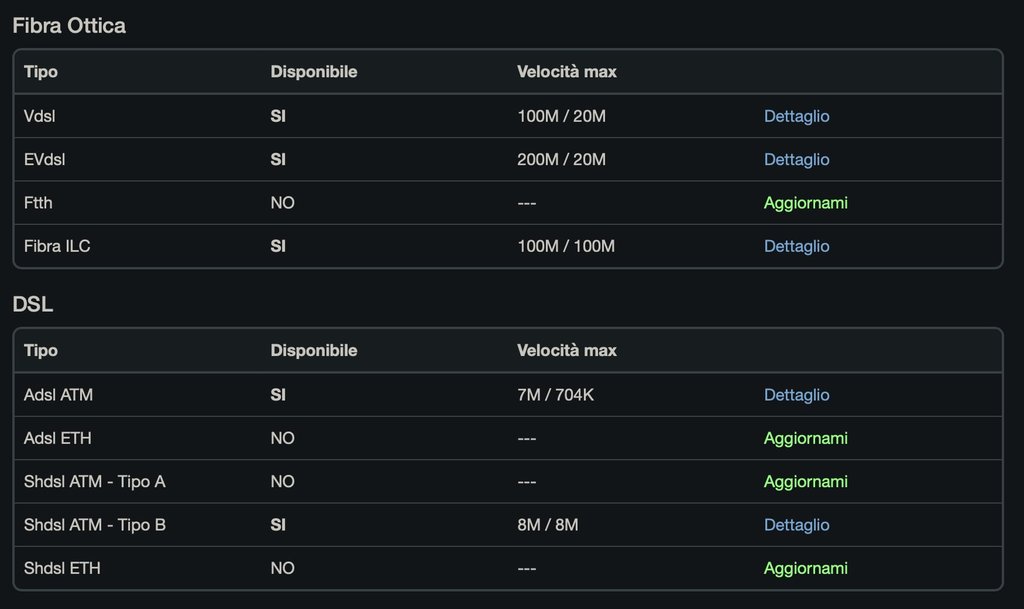The height and width of the screenshot is (609, 1024).
Task: Click the Adsl ATM 7M / 704K speed
Action: [x=555, y=395]
